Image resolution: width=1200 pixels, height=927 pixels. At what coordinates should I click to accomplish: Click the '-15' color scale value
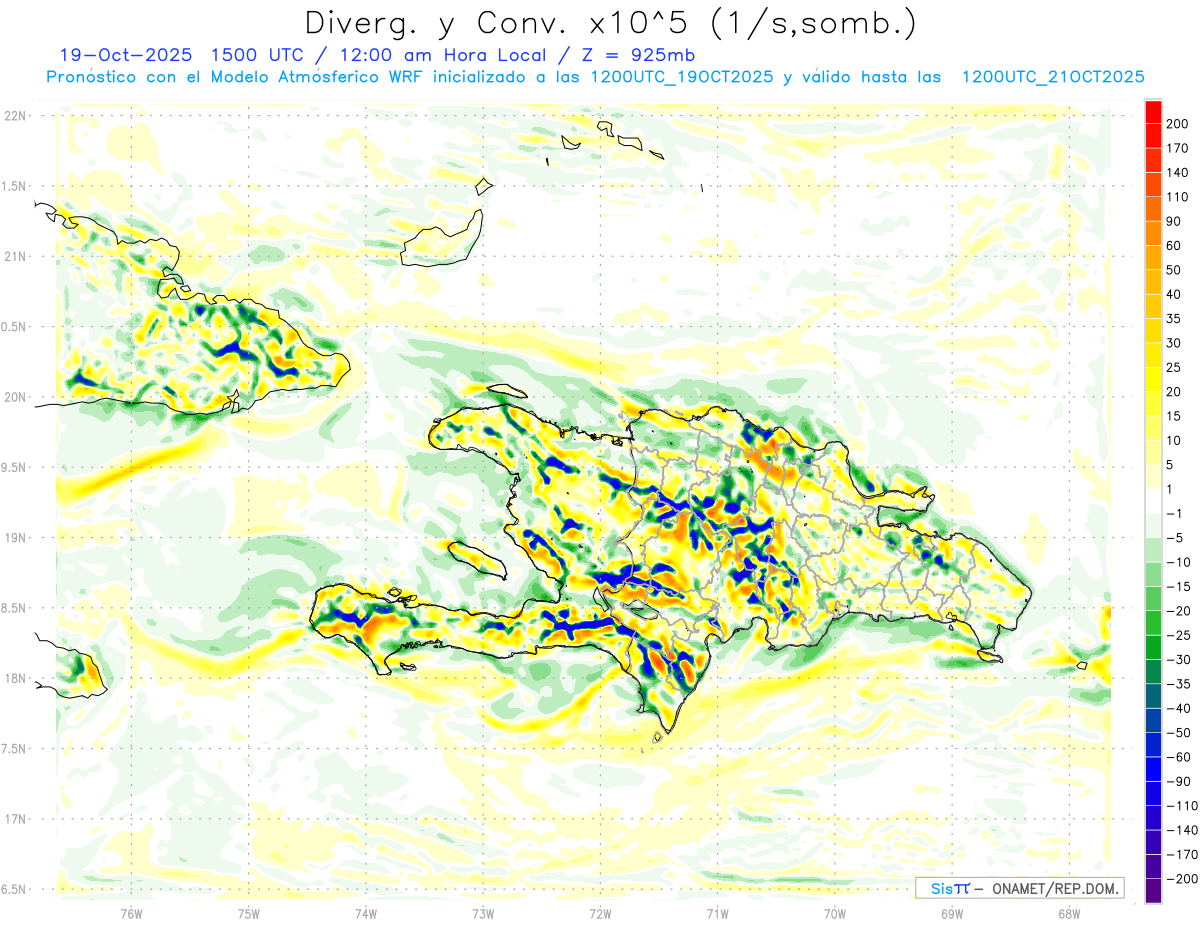point(1179,586)
